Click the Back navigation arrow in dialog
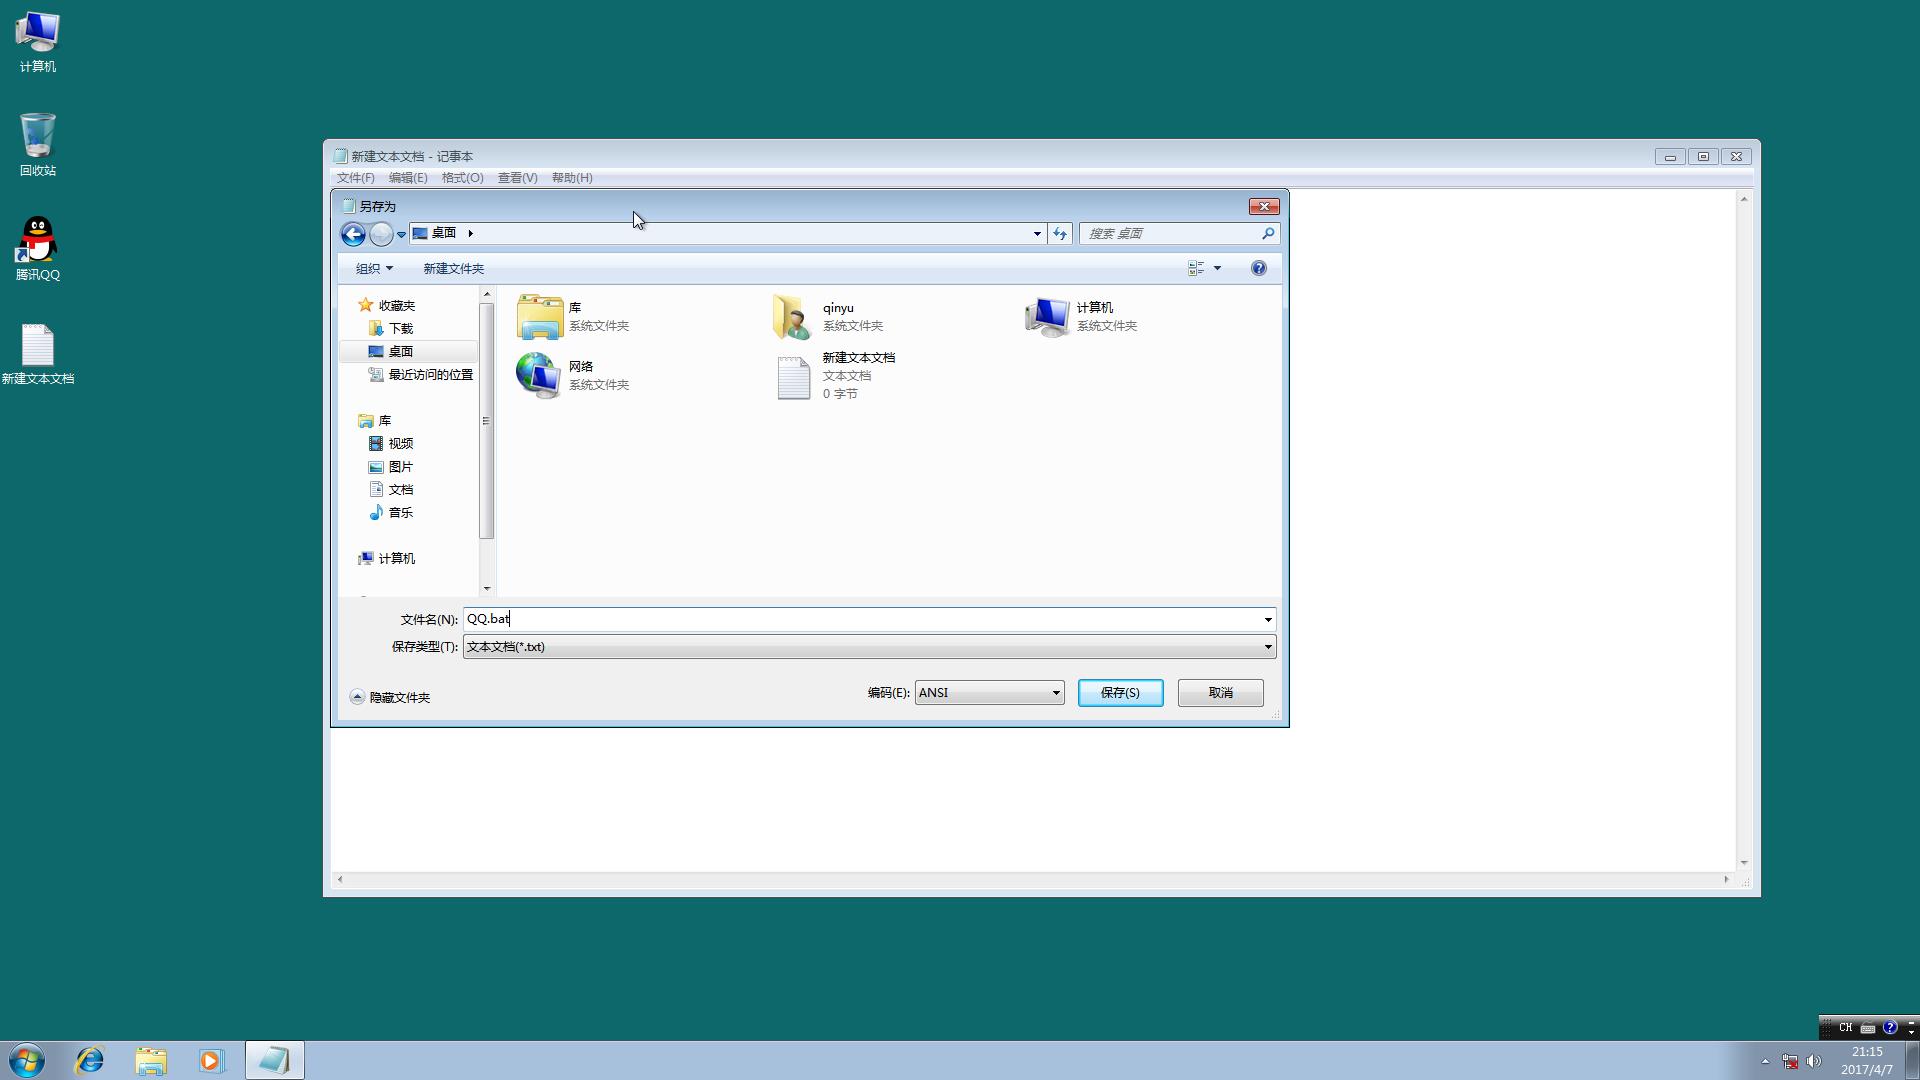Viewport: 1920px width, 1080px height. 353,234
